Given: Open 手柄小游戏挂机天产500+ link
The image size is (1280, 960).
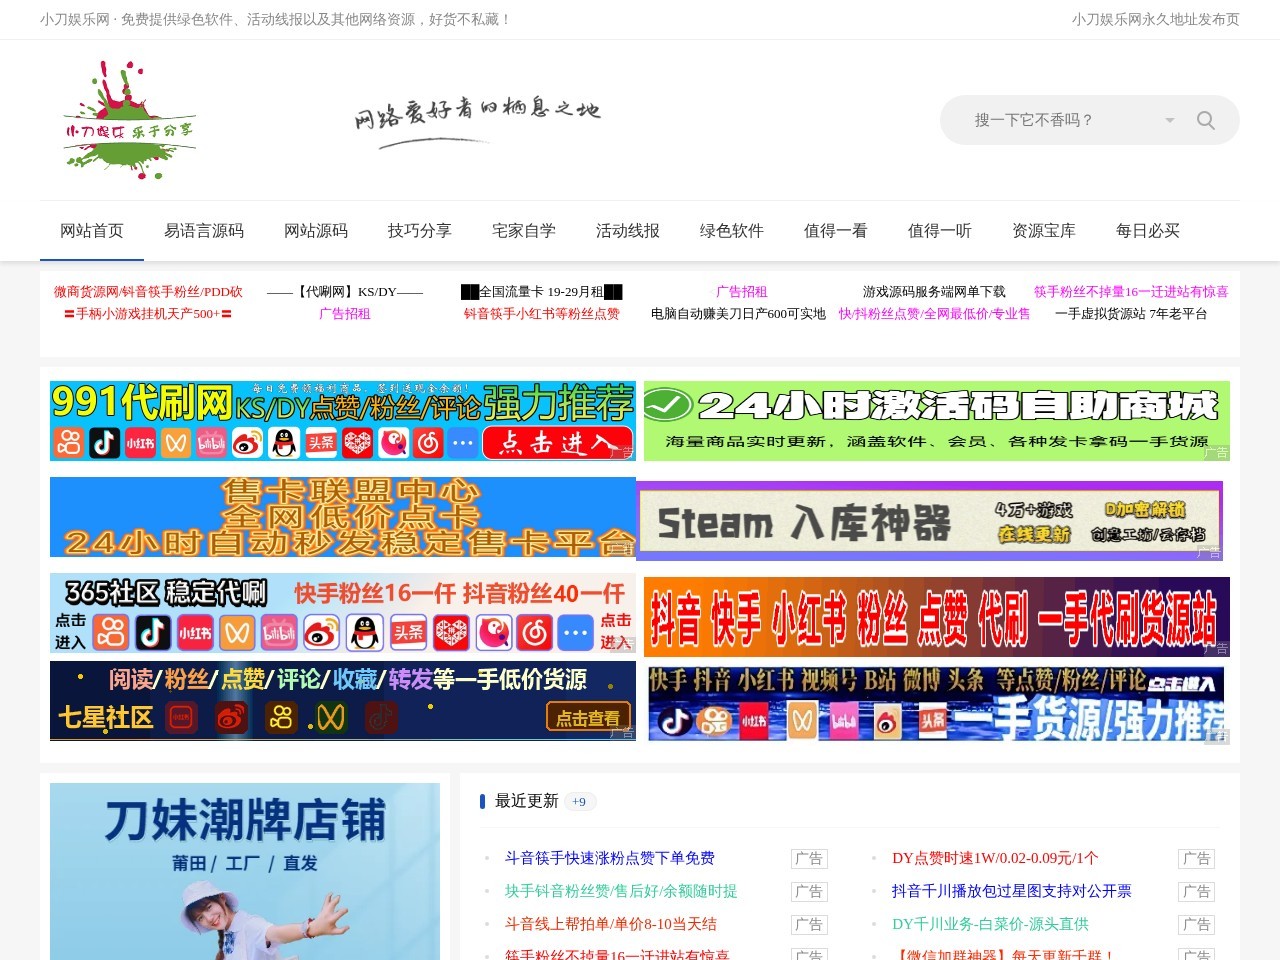Looking at the screenshot, I should pyautogui.click(x=148, y=314).
